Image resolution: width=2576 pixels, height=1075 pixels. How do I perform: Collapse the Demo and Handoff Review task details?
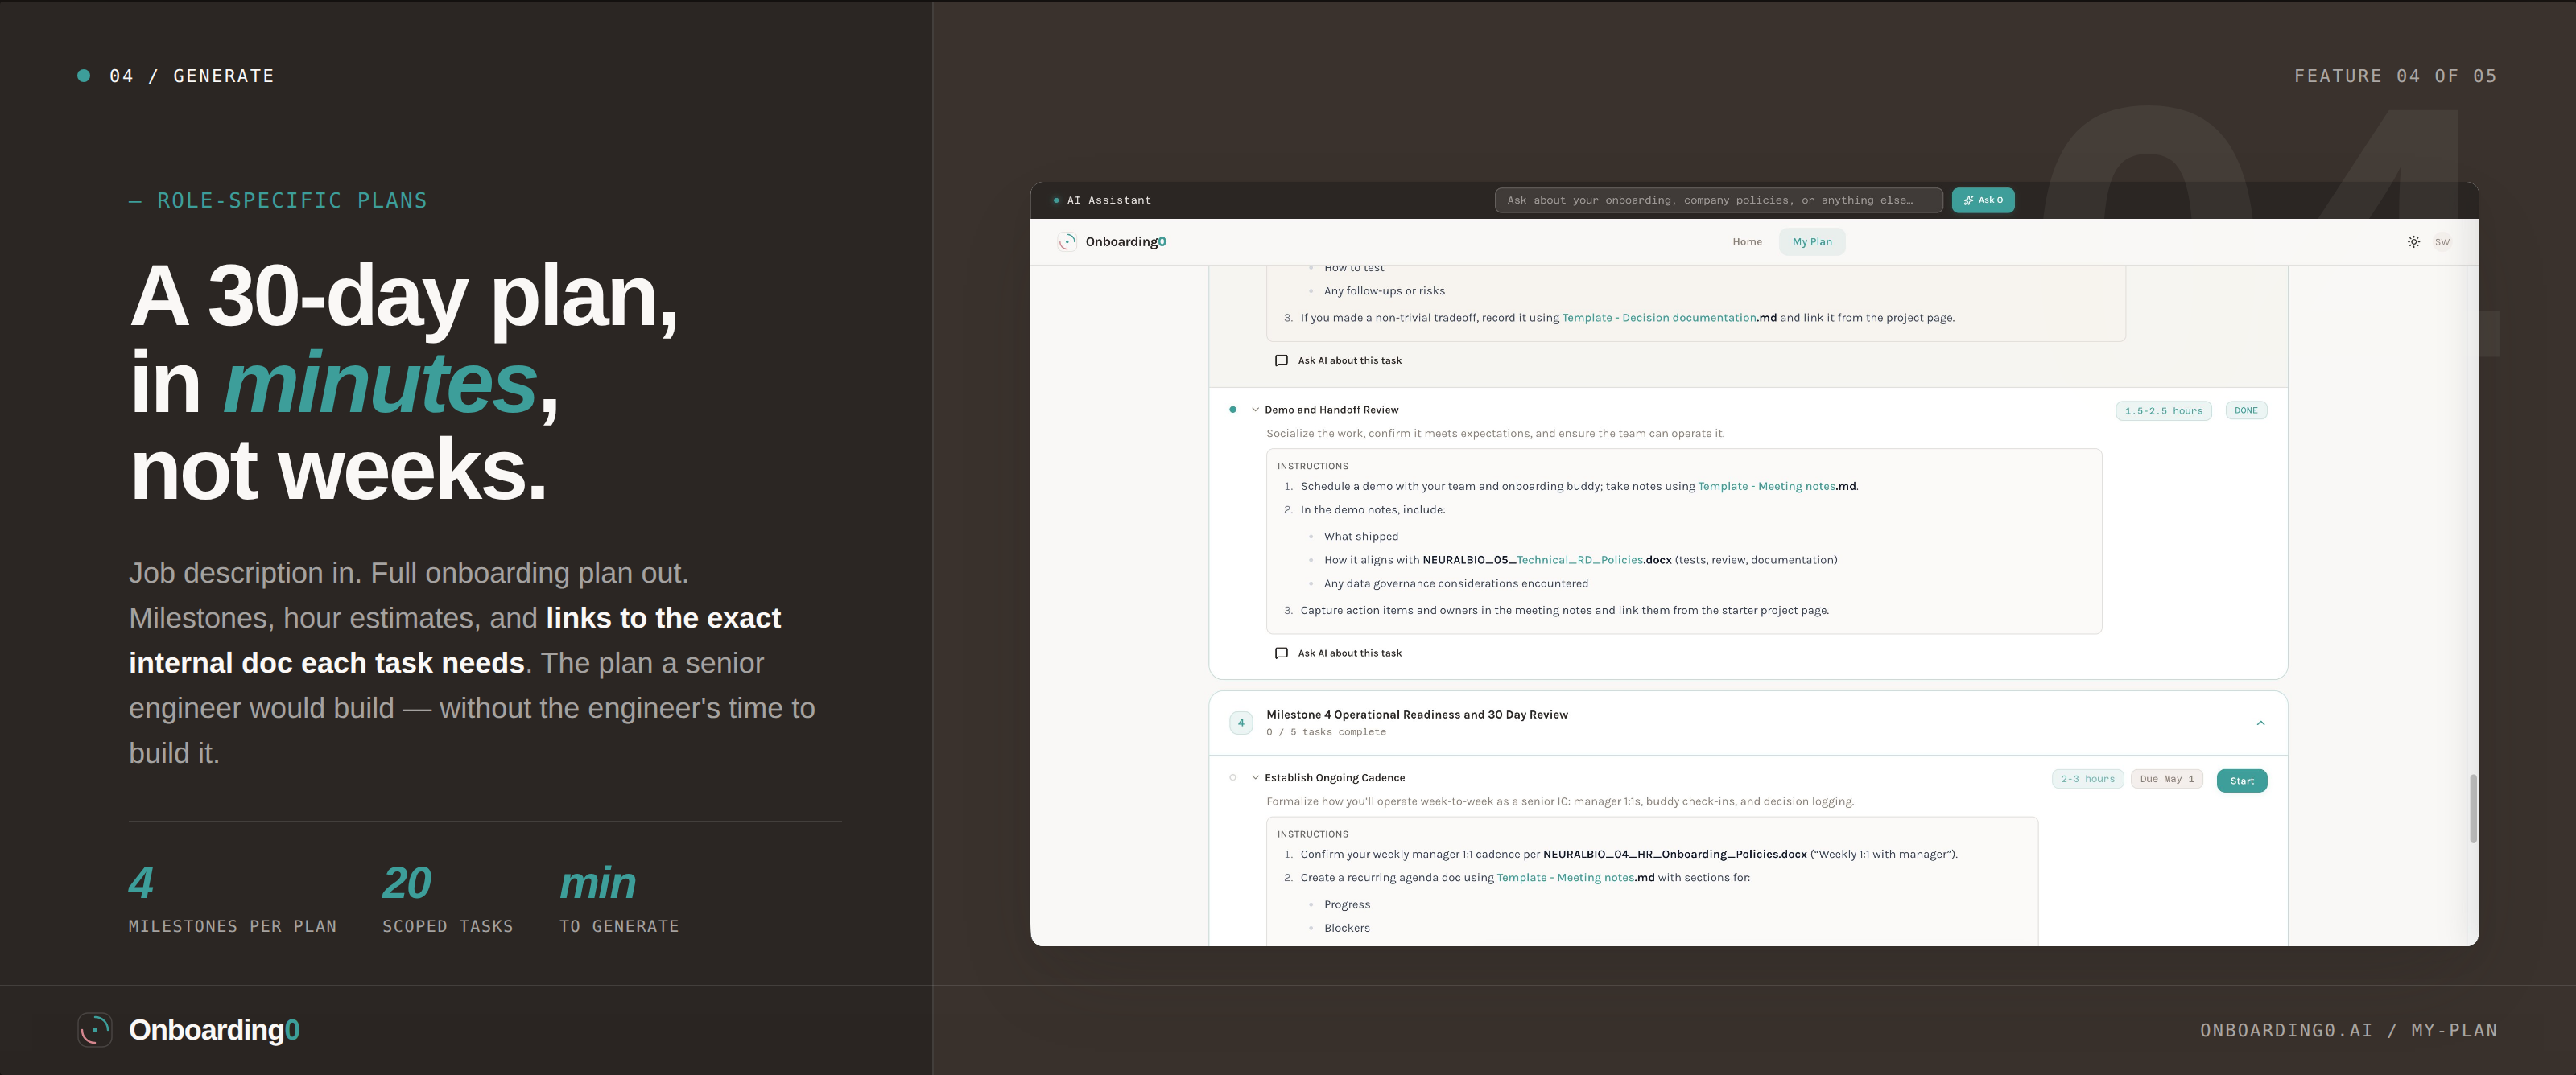tap(1254, 409)
